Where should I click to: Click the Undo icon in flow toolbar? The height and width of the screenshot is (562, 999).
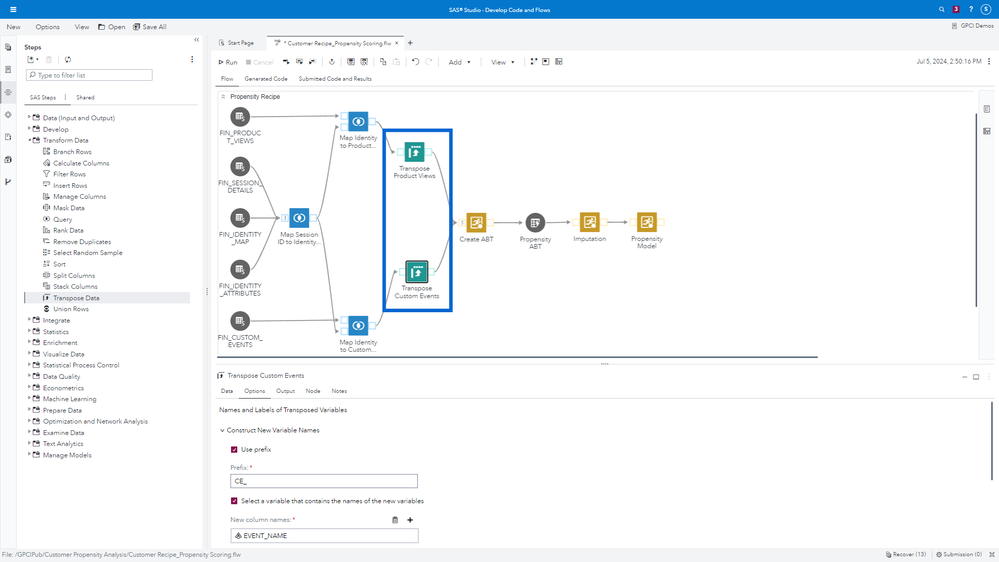[x=415, y=62]
